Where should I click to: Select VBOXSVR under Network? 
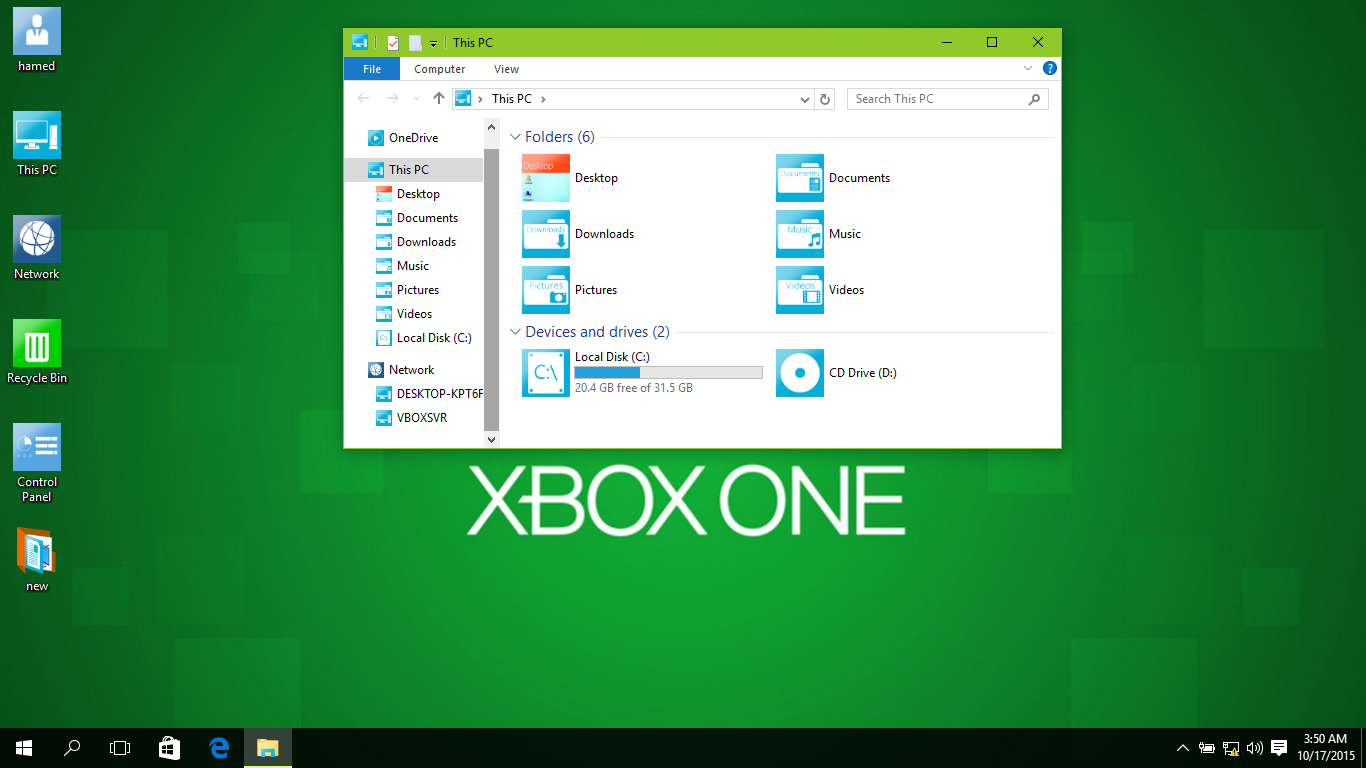421,418
